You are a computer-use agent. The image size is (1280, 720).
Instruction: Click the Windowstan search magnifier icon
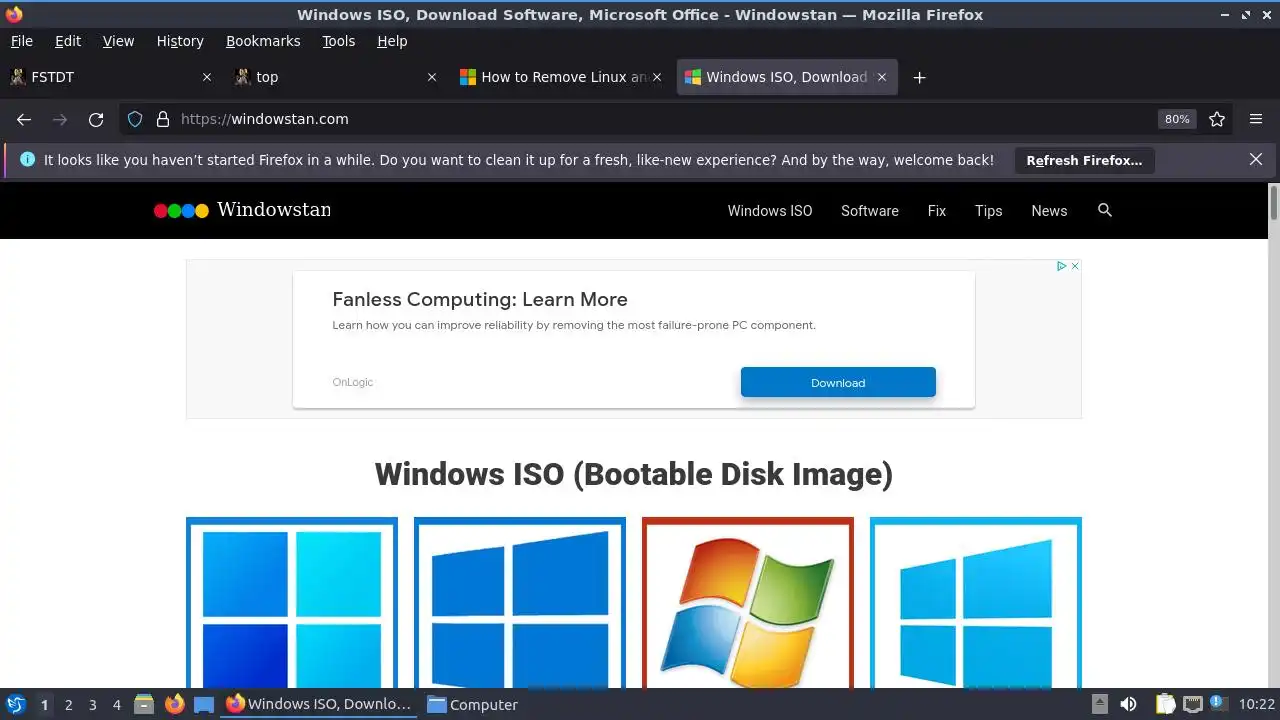click(1105, 210)
